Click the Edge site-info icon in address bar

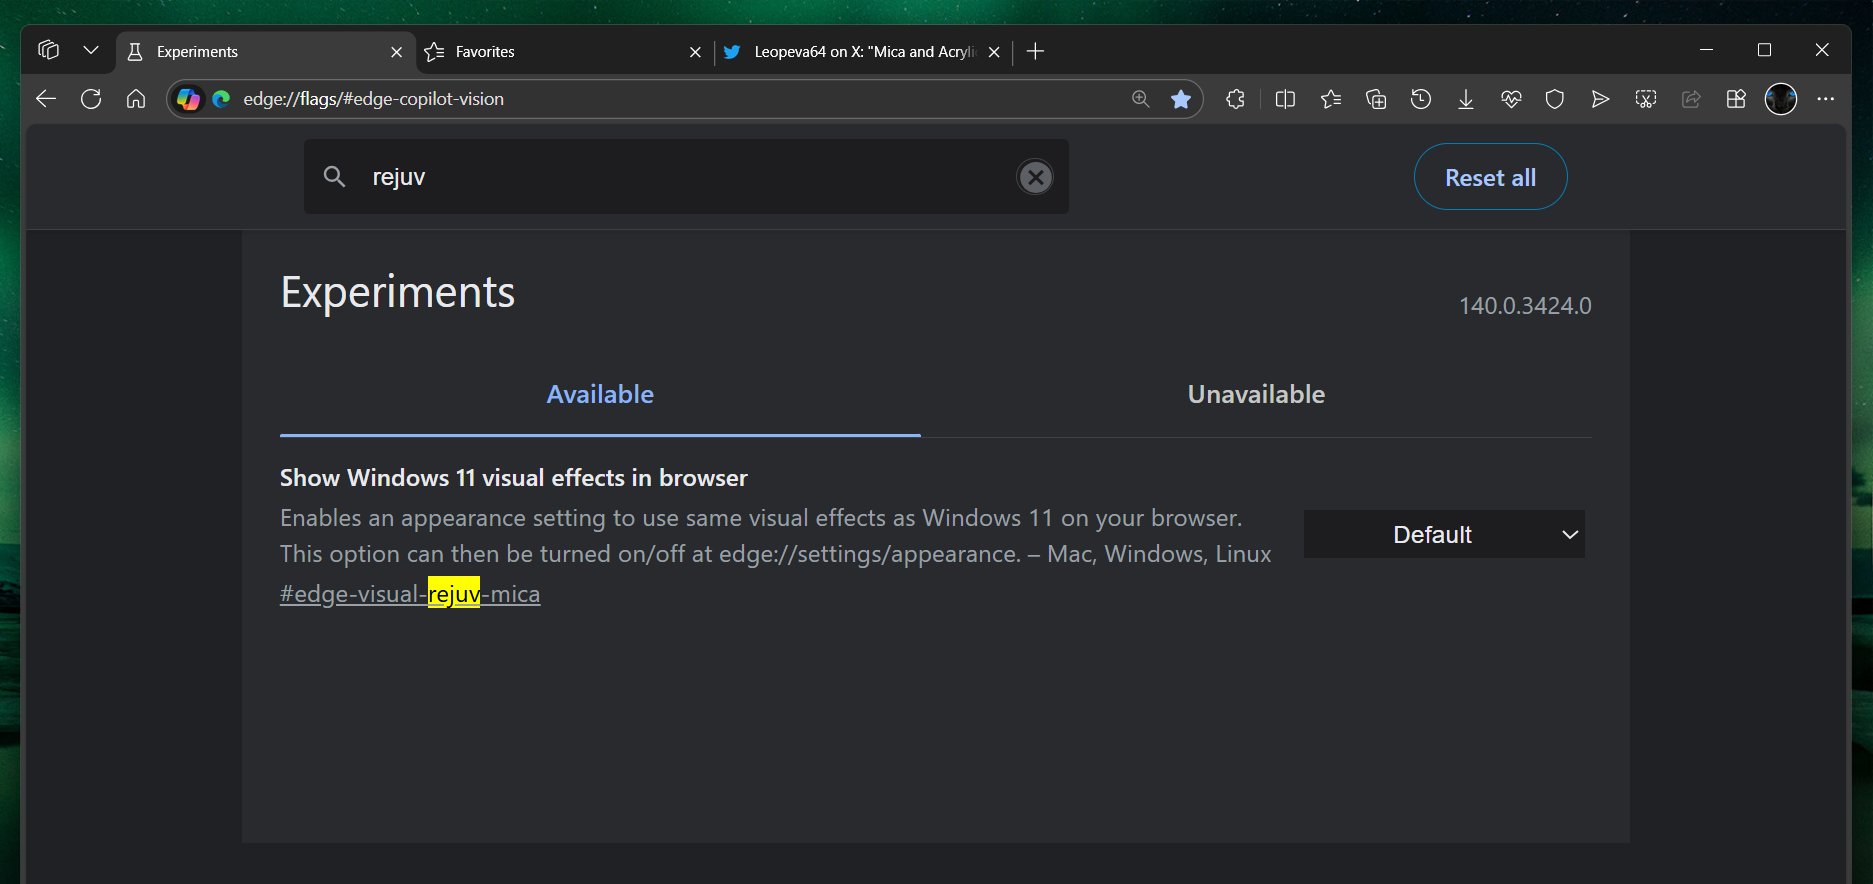tap(221, 99)
